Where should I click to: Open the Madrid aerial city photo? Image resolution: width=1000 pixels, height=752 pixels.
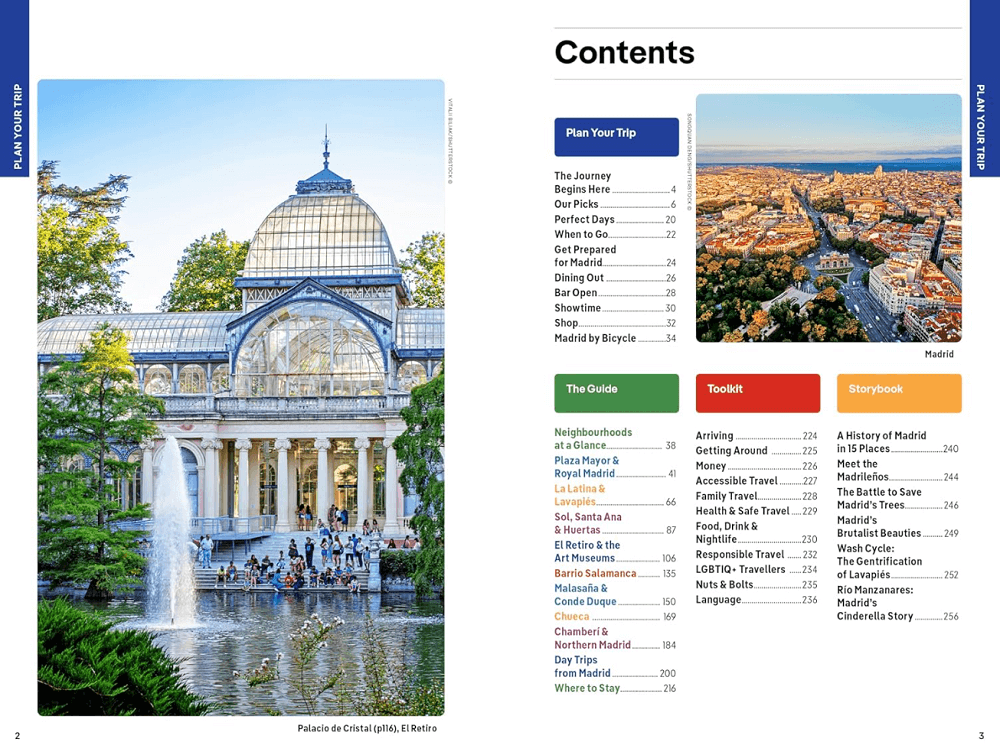click(x=828, y=218)
